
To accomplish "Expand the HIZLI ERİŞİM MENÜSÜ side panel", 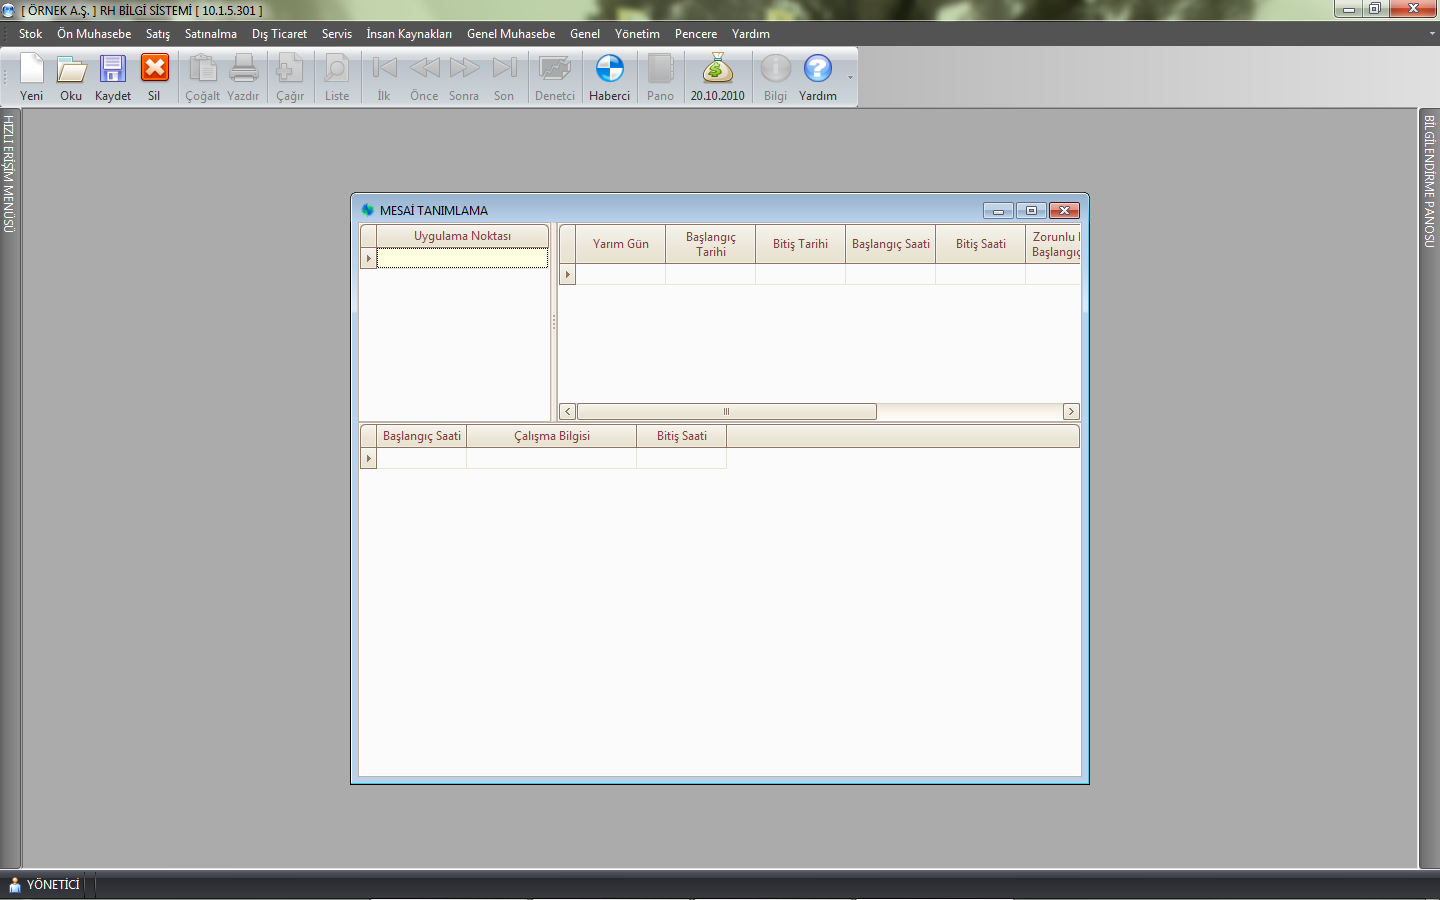I will [9, 174].
